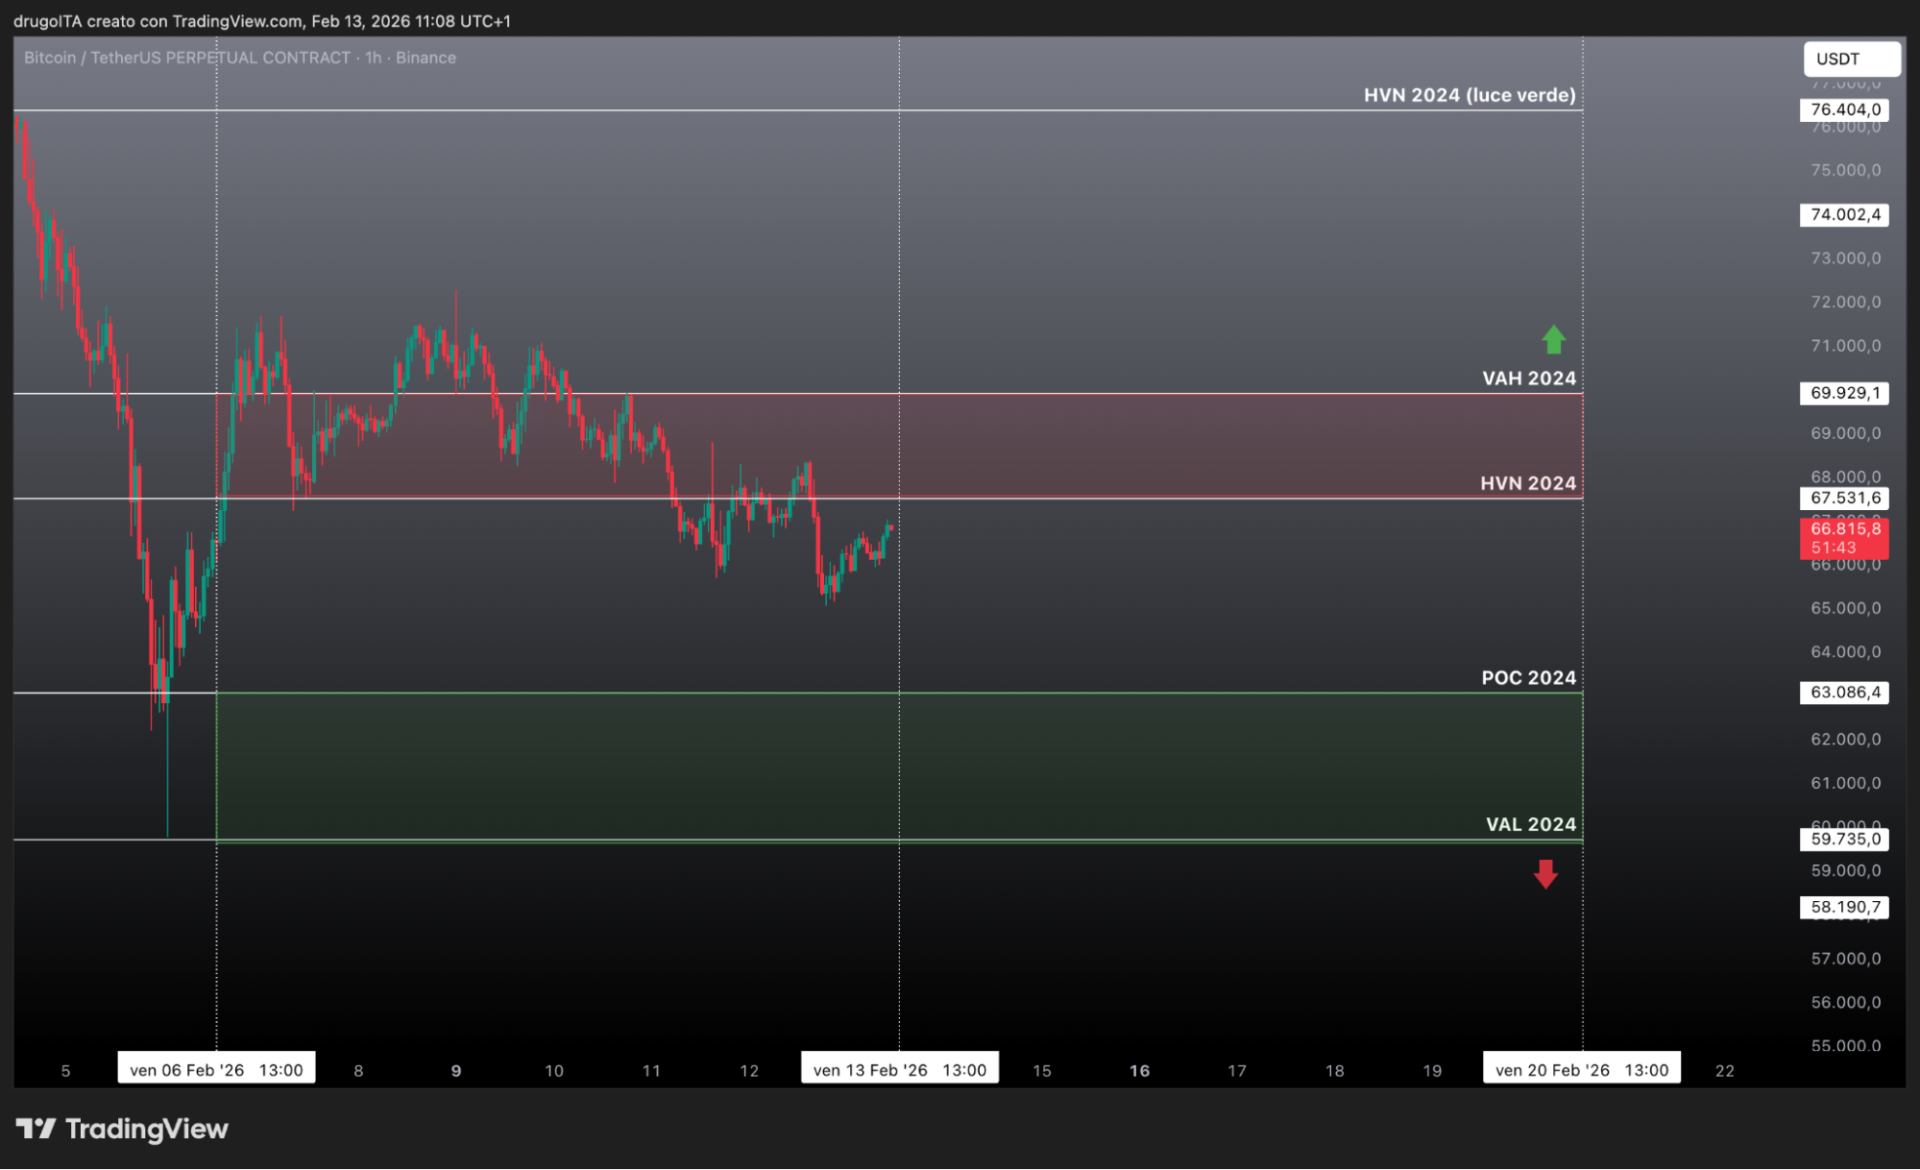
Task: Click the red down arrow below VAL 2024
Action: (1546, 874)
